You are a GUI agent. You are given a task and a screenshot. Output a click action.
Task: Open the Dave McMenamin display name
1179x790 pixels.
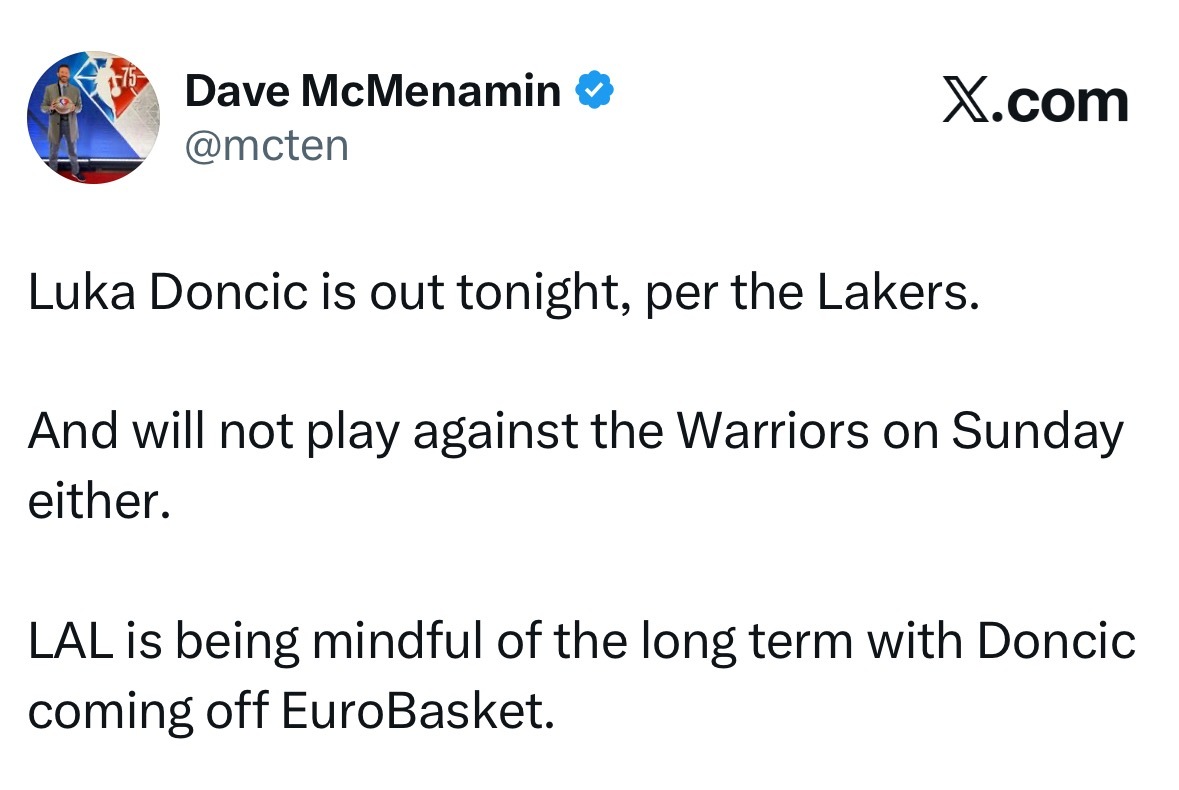click(373, 92)
